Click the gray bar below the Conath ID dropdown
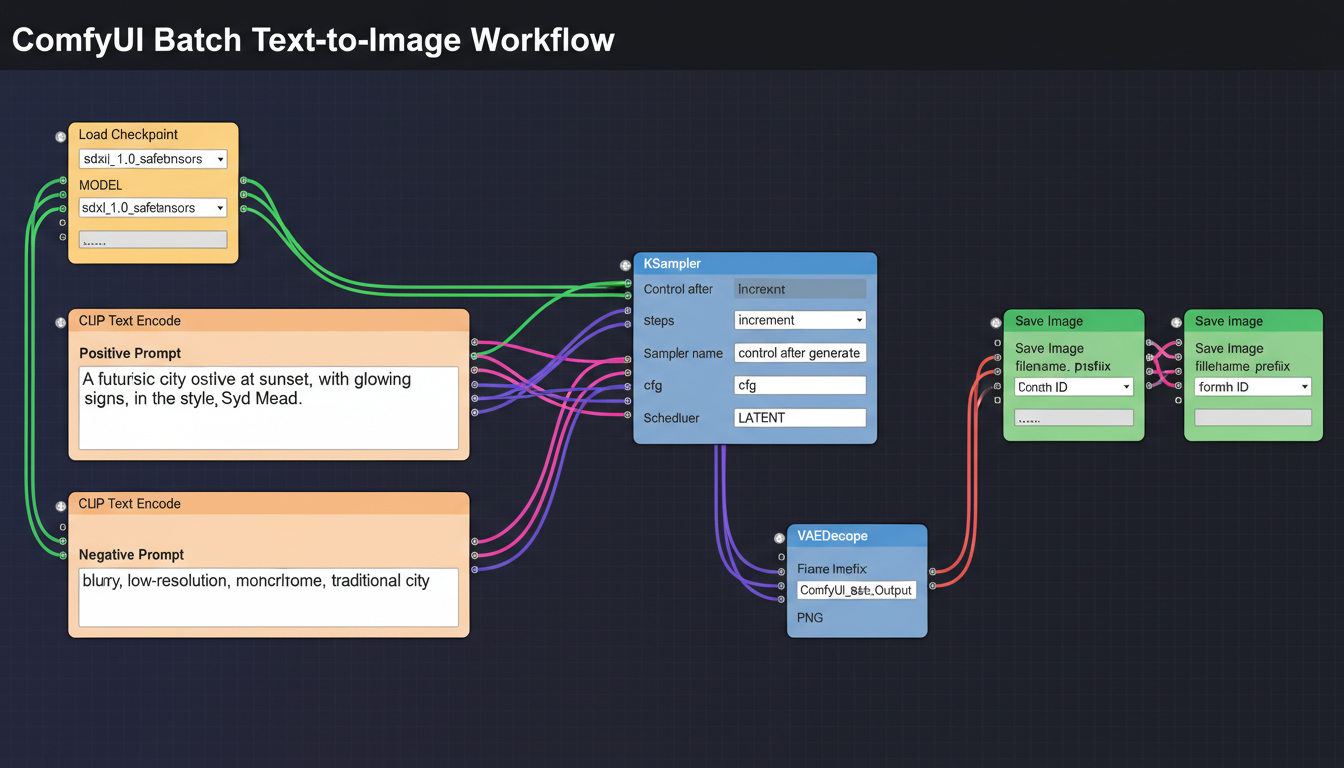Screen dimensions: 1344x768 click(1073, 417)
